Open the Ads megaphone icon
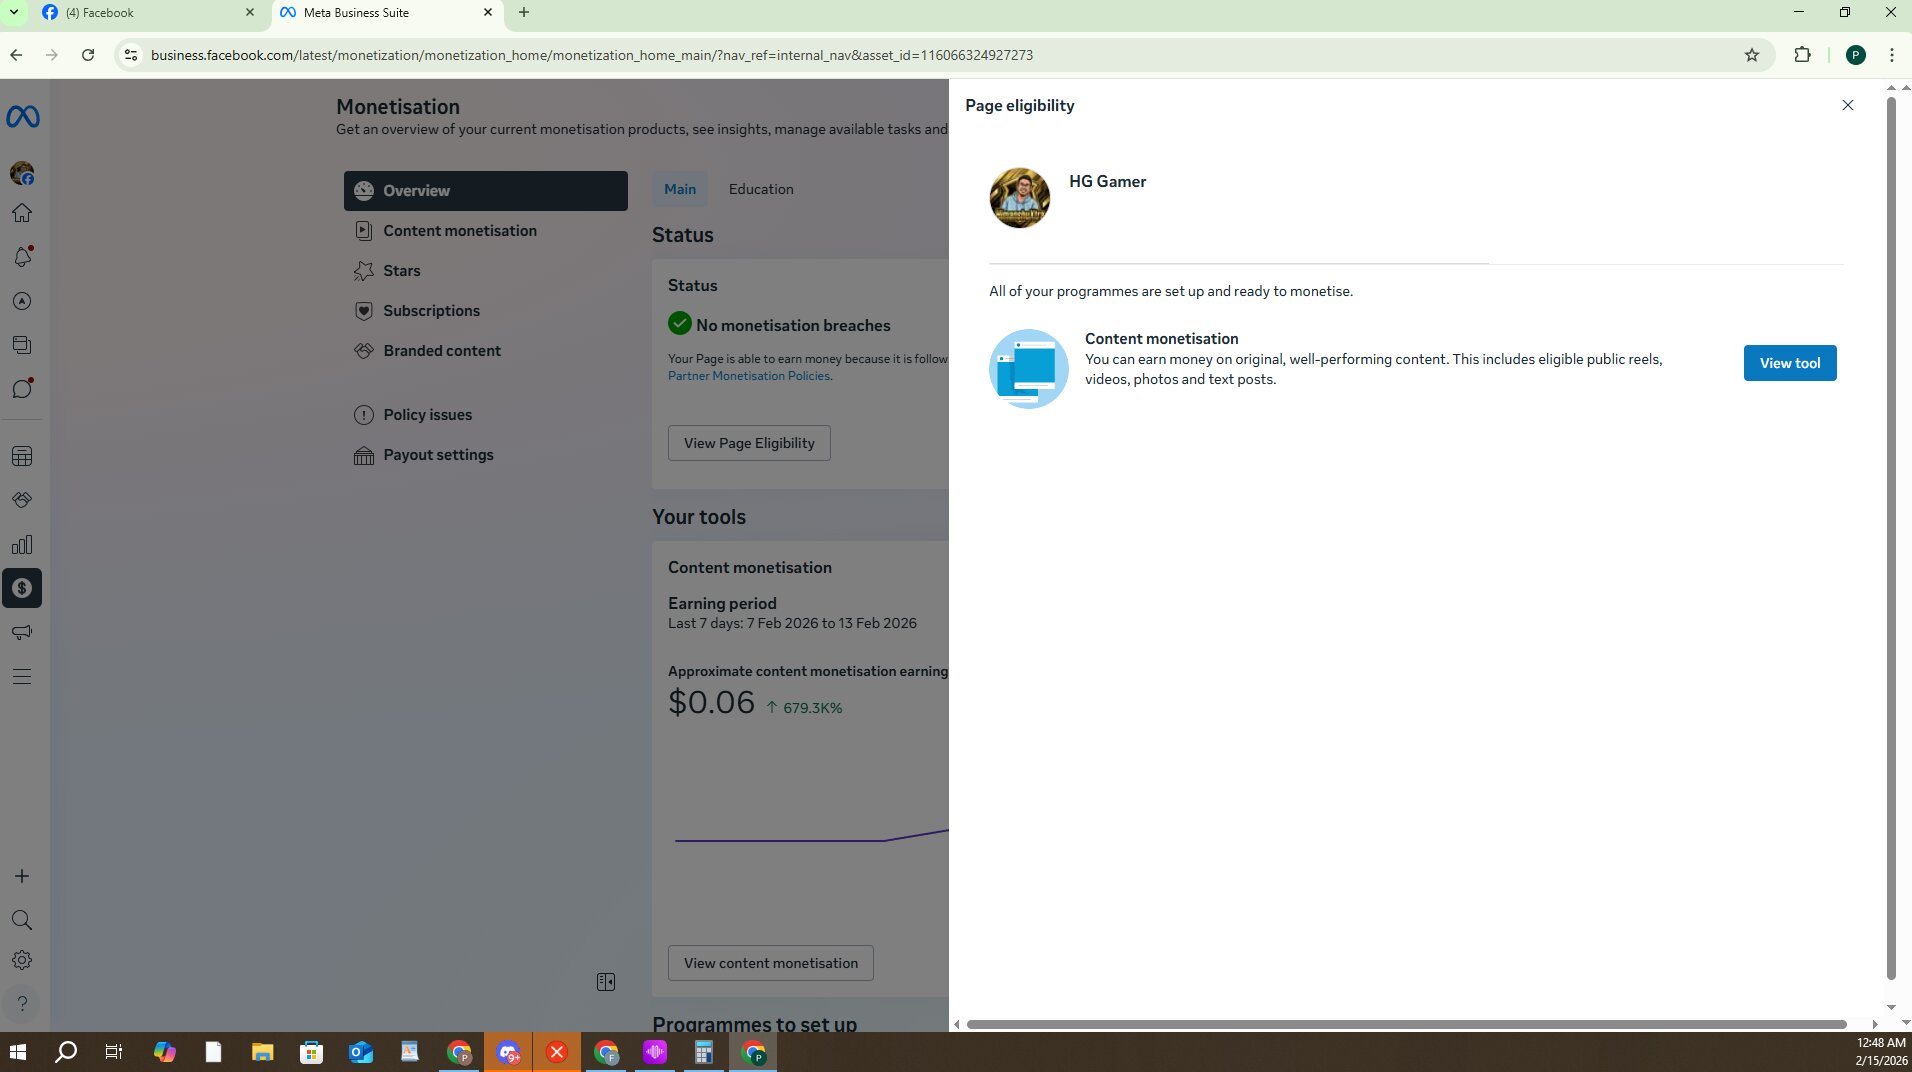The height and width of the screenshot is (1072, 1912). pyautogui.click(x=22, y=632)
